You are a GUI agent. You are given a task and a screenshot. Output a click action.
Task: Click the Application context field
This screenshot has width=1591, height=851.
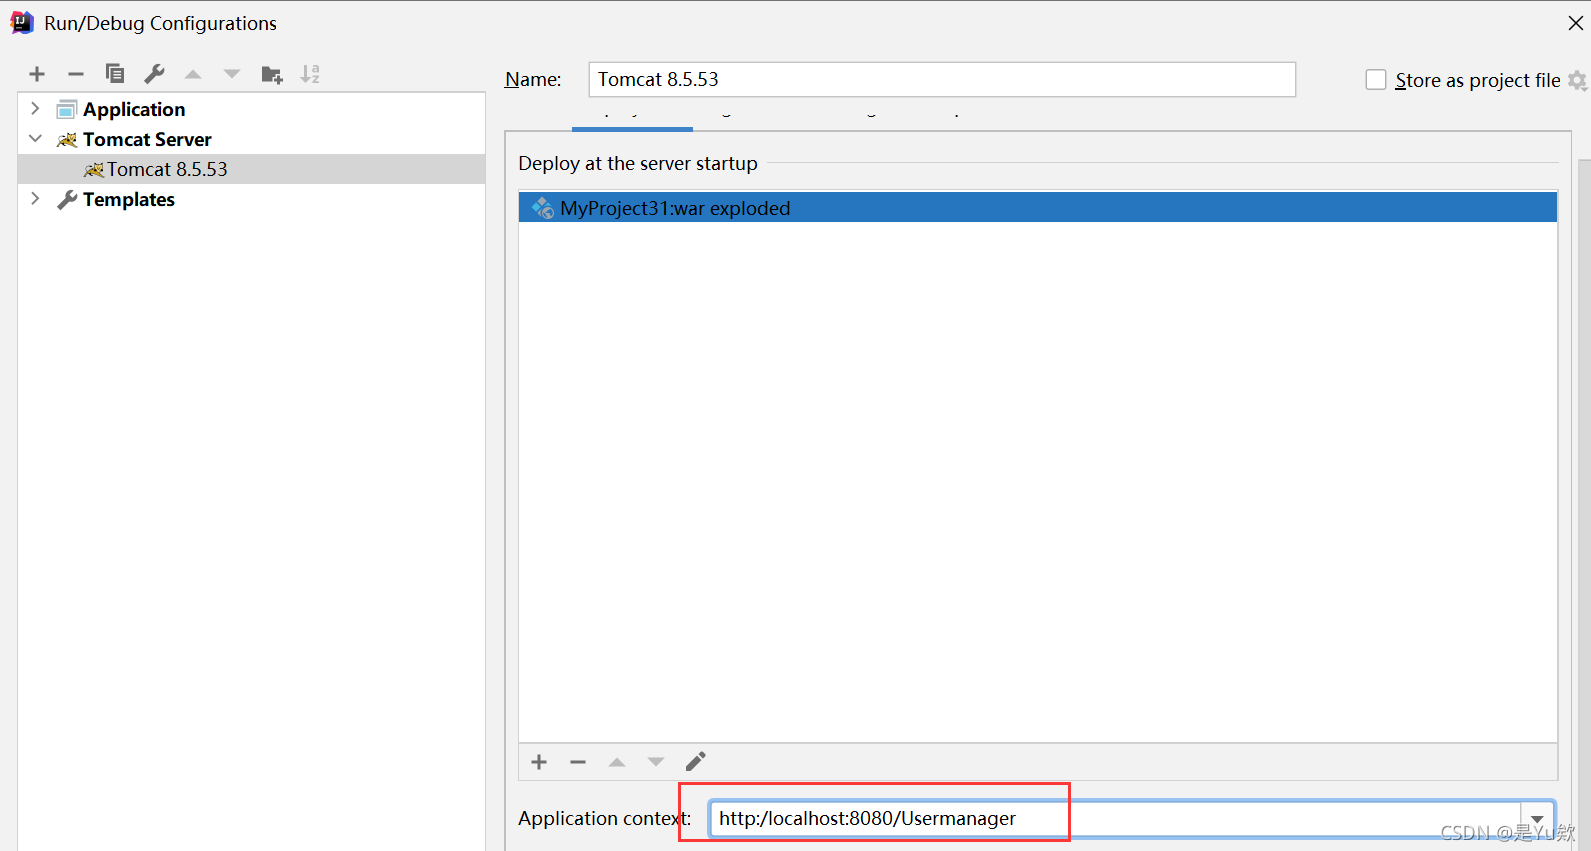click(1115, 818)
